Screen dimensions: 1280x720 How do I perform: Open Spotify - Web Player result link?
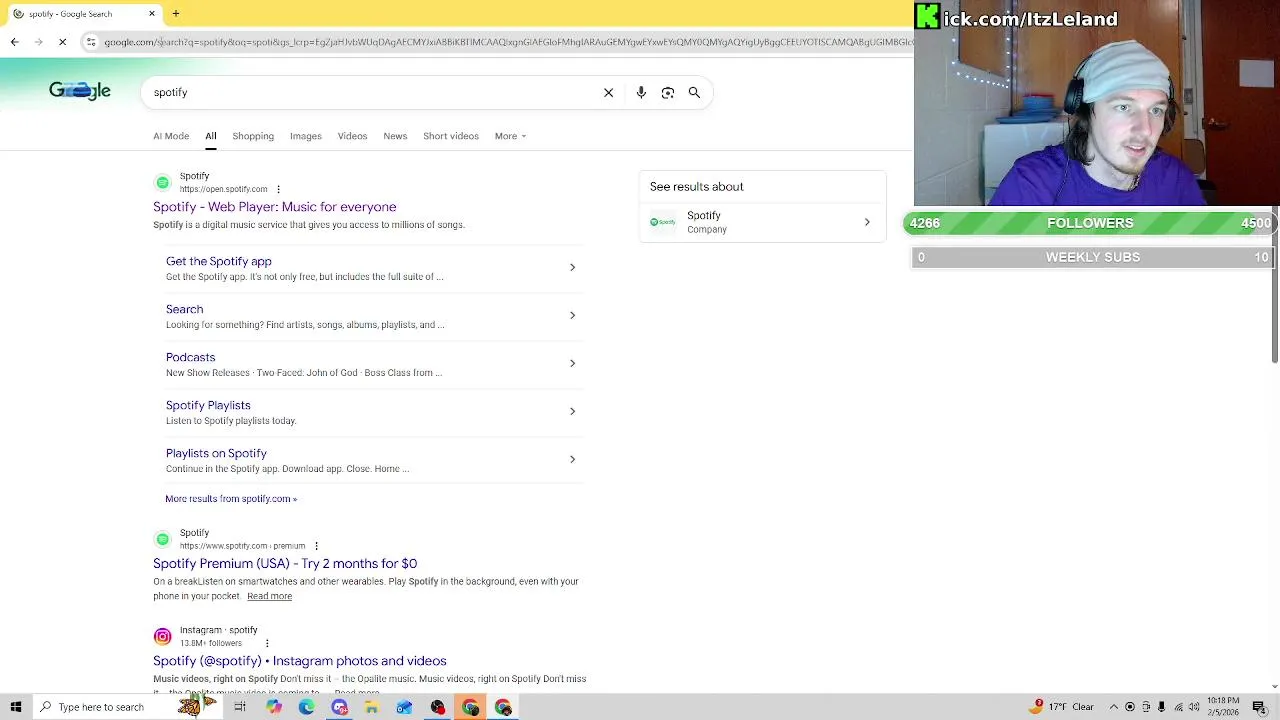275,207
